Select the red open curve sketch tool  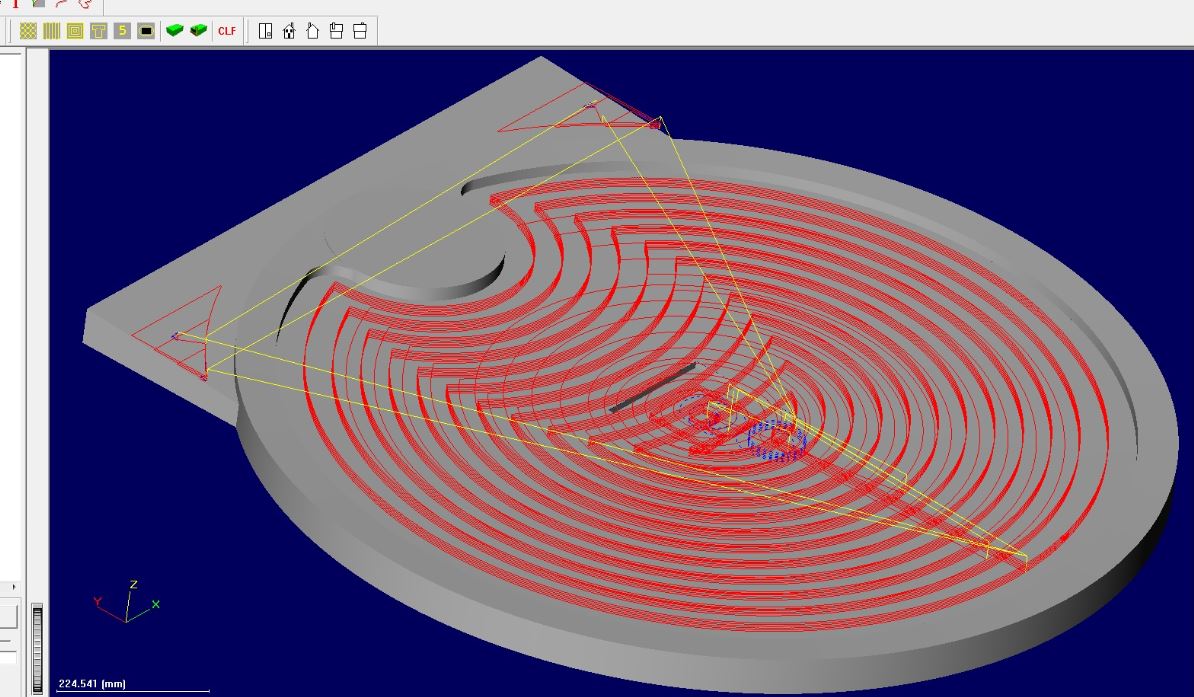[x=62, y=4]
